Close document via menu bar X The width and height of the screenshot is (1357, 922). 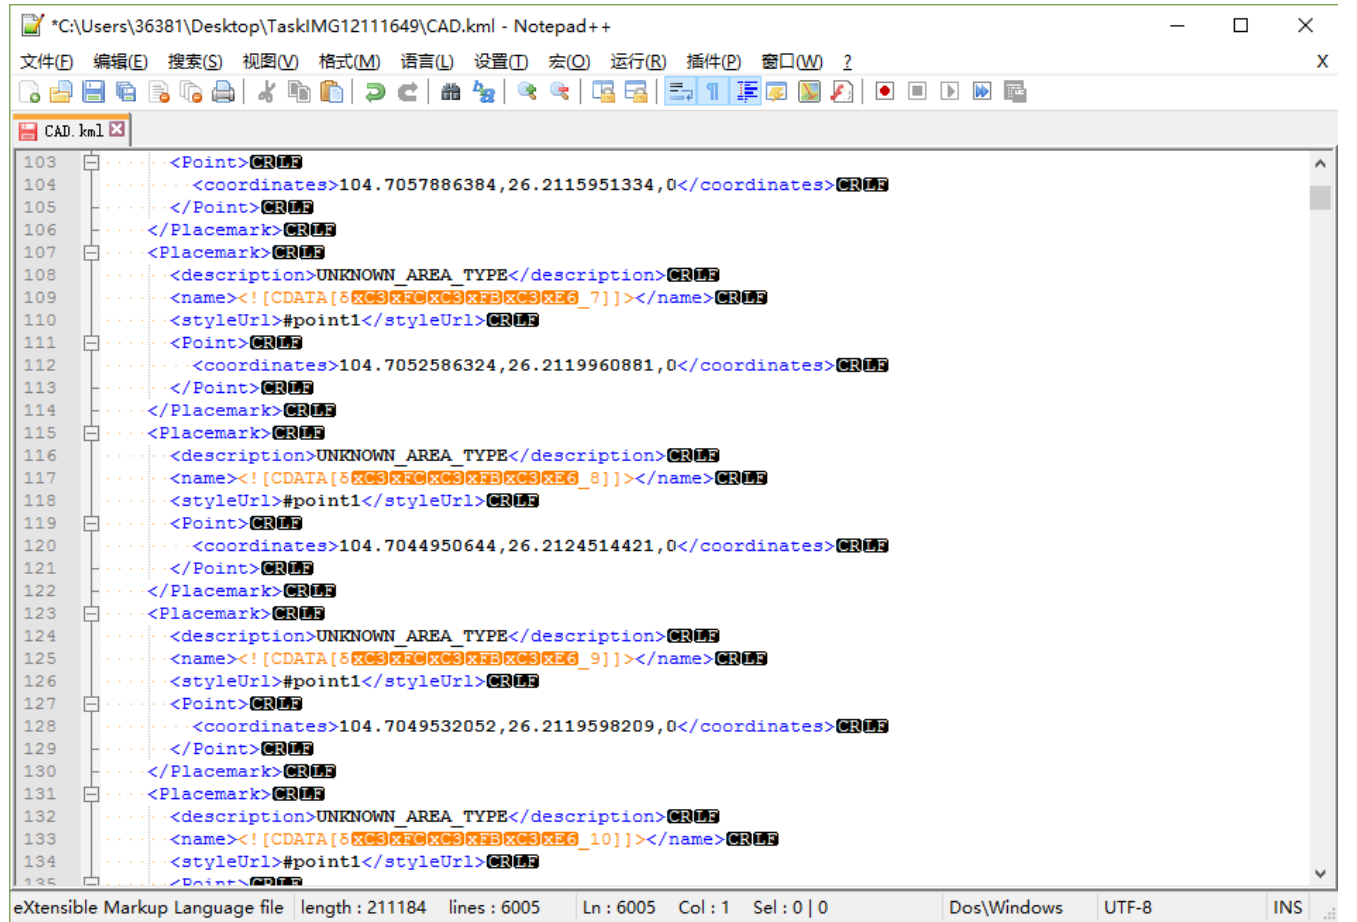click(1322, 61)
